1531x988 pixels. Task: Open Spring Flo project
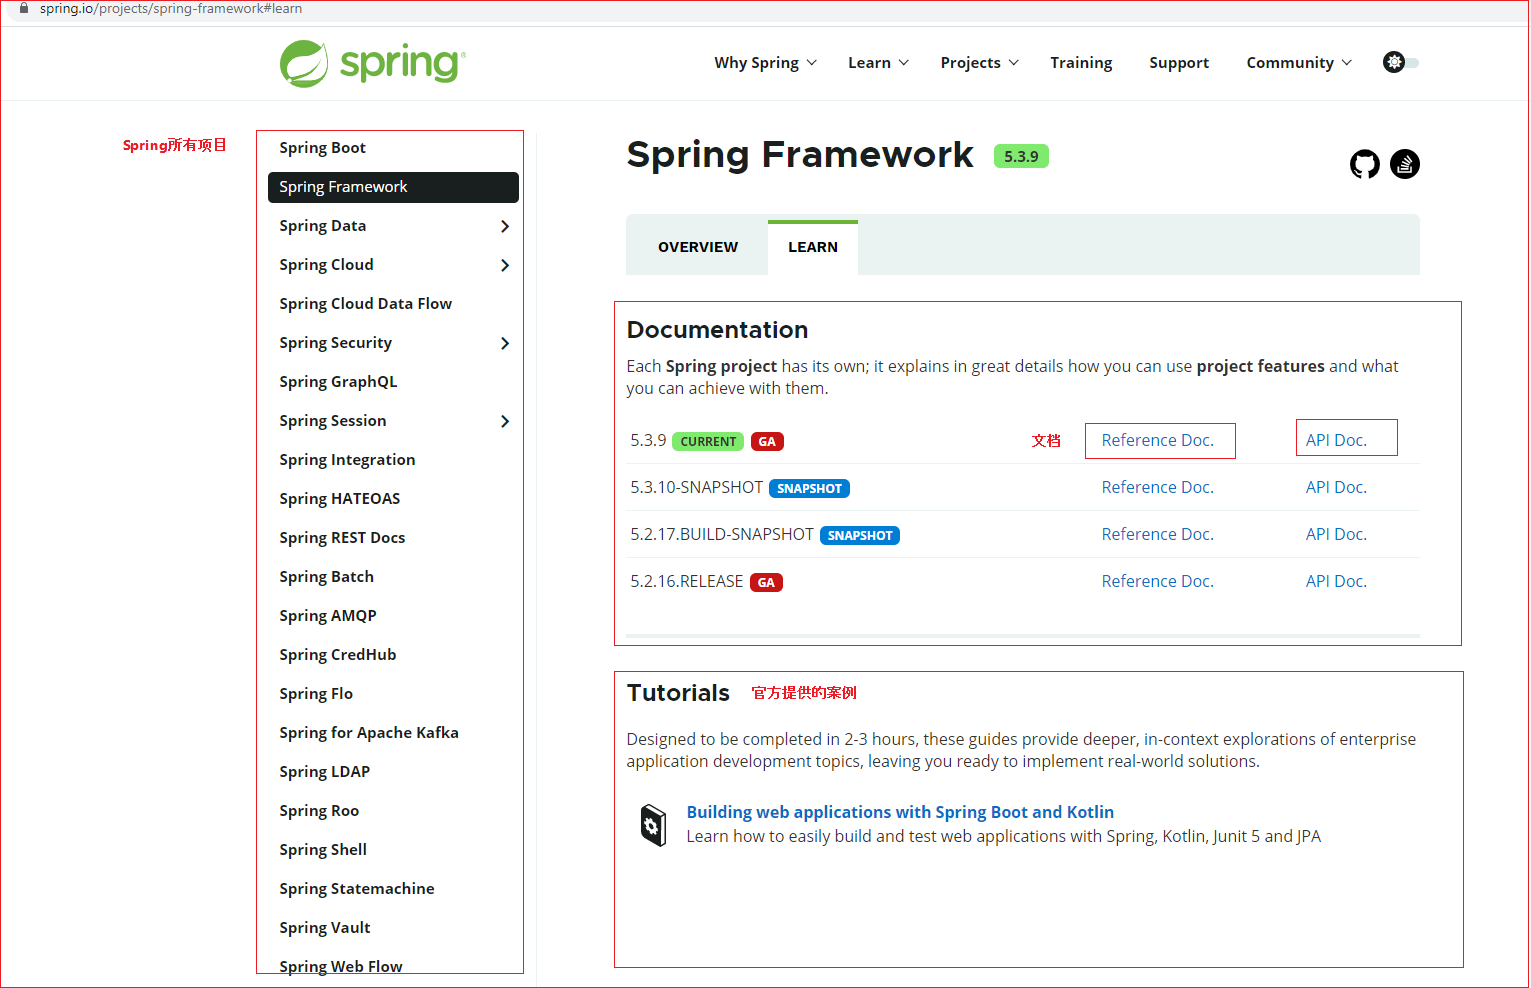[316, 694]
